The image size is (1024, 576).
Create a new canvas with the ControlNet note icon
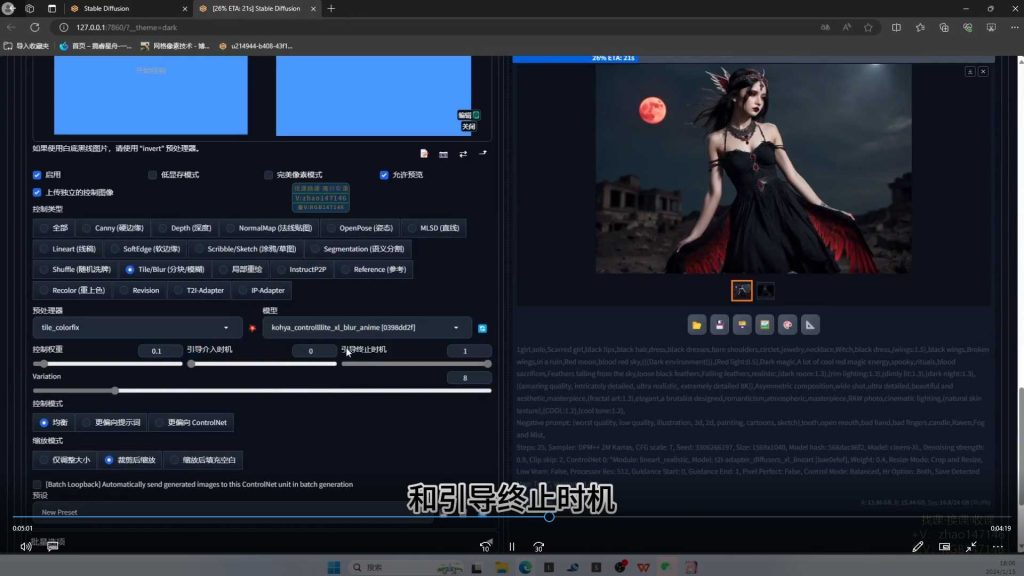click(424, 154)
